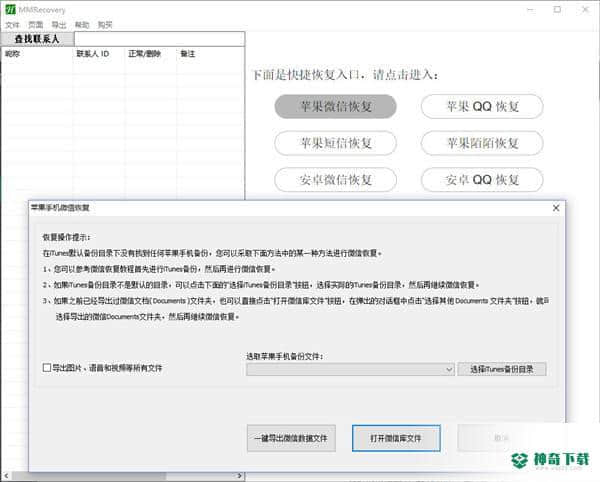Minimize the MMRecovery window
The image size is (600, 482).
coord(531,9)
